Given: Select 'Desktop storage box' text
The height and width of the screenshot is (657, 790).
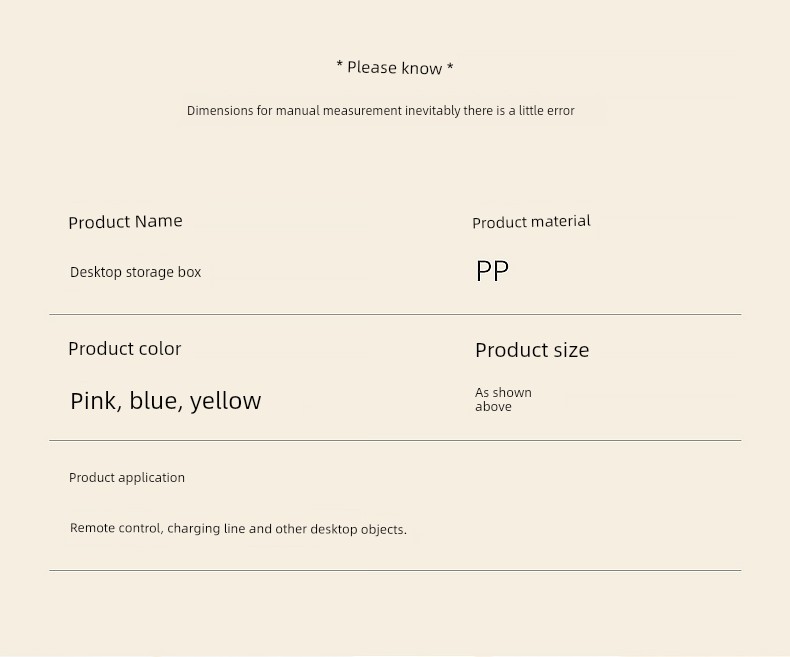Looking at the screenshot, I should coord(136,272).
